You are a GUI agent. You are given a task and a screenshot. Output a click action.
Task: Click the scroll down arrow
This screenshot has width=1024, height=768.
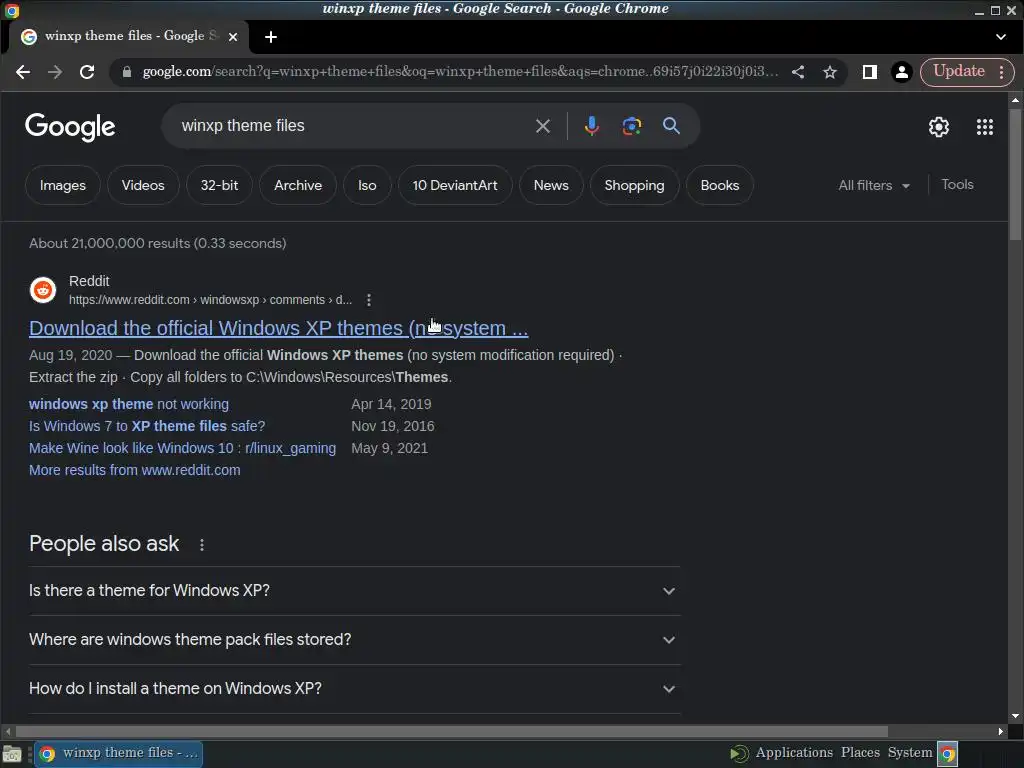[x=1015, y=716]
